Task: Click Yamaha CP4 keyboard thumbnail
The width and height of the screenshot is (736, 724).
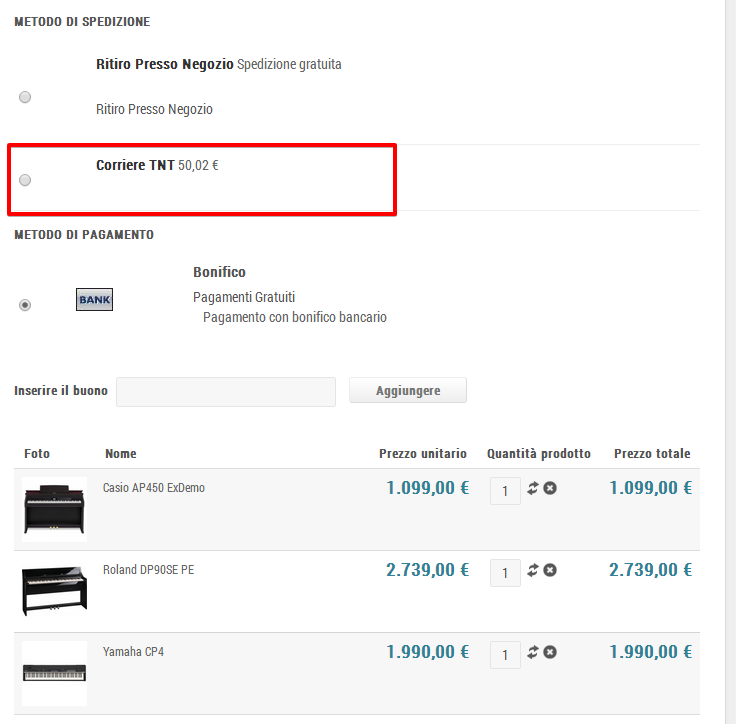Action: click(x=54, y=672)
